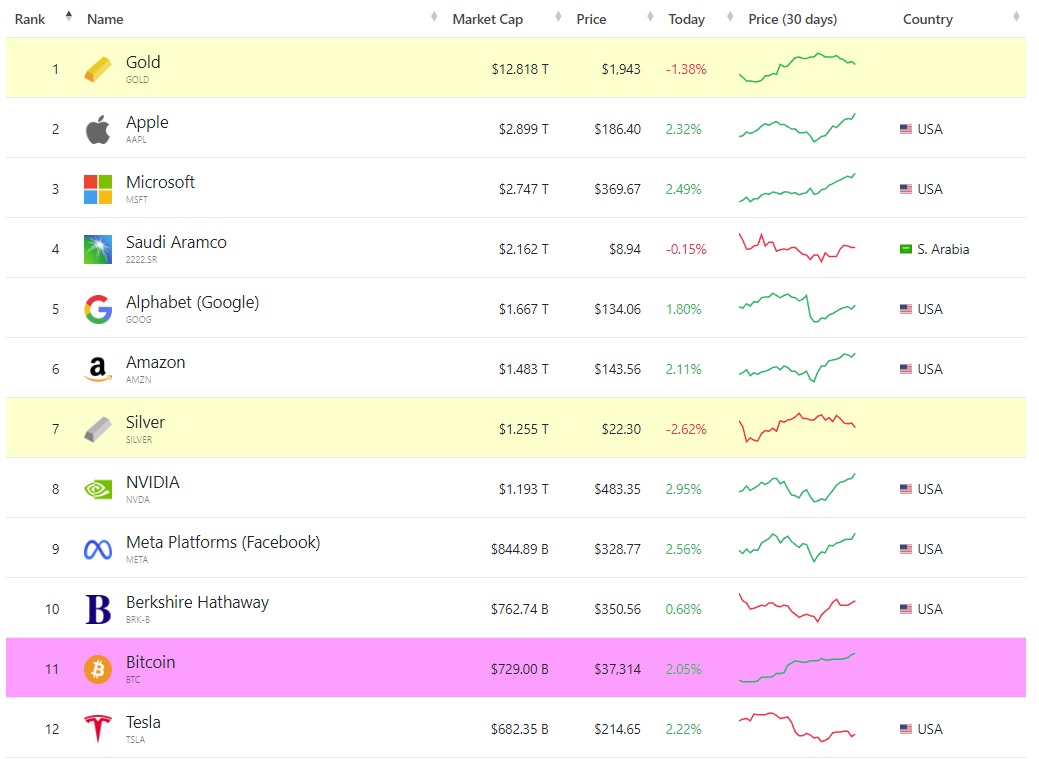
Task: Open the Gold asset link
Action: pos(143,62)
